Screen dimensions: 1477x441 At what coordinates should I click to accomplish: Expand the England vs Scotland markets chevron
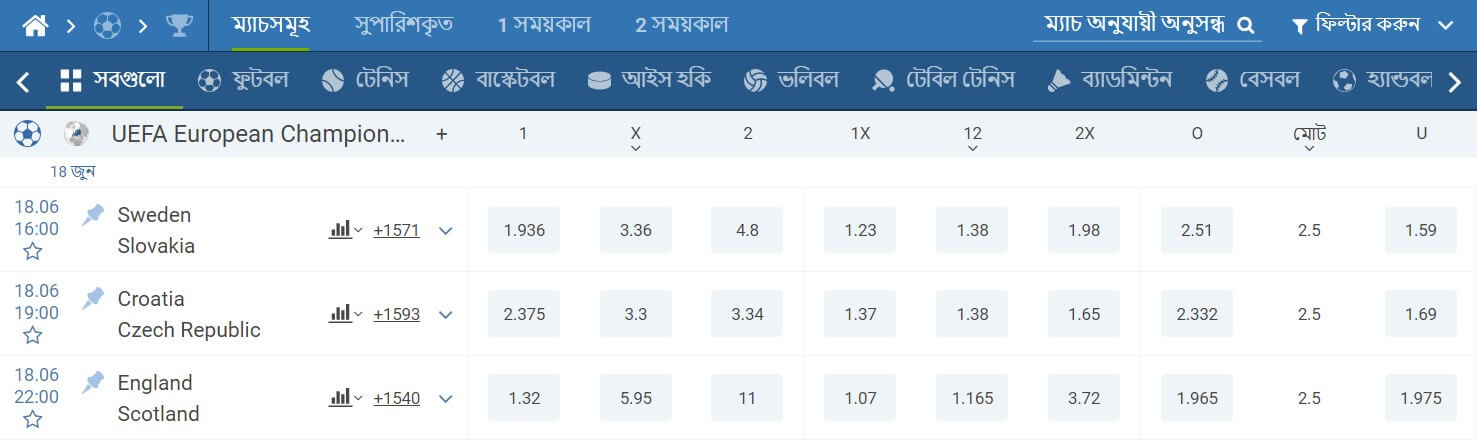coord(446,399)
